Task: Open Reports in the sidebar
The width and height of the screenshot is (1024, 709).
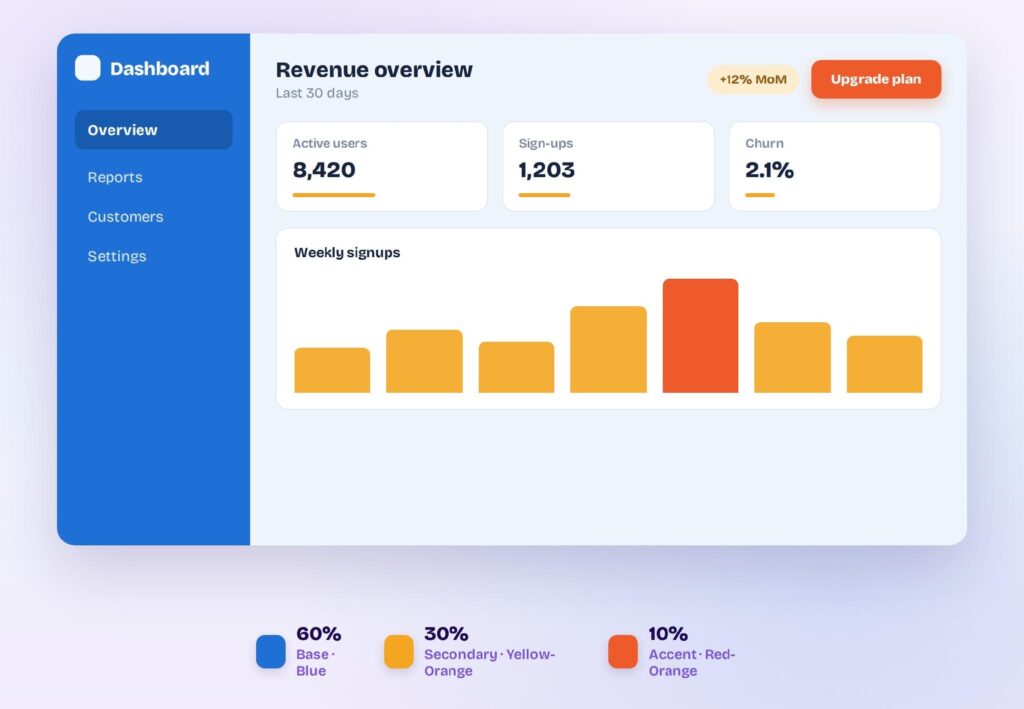Action: 115,177
